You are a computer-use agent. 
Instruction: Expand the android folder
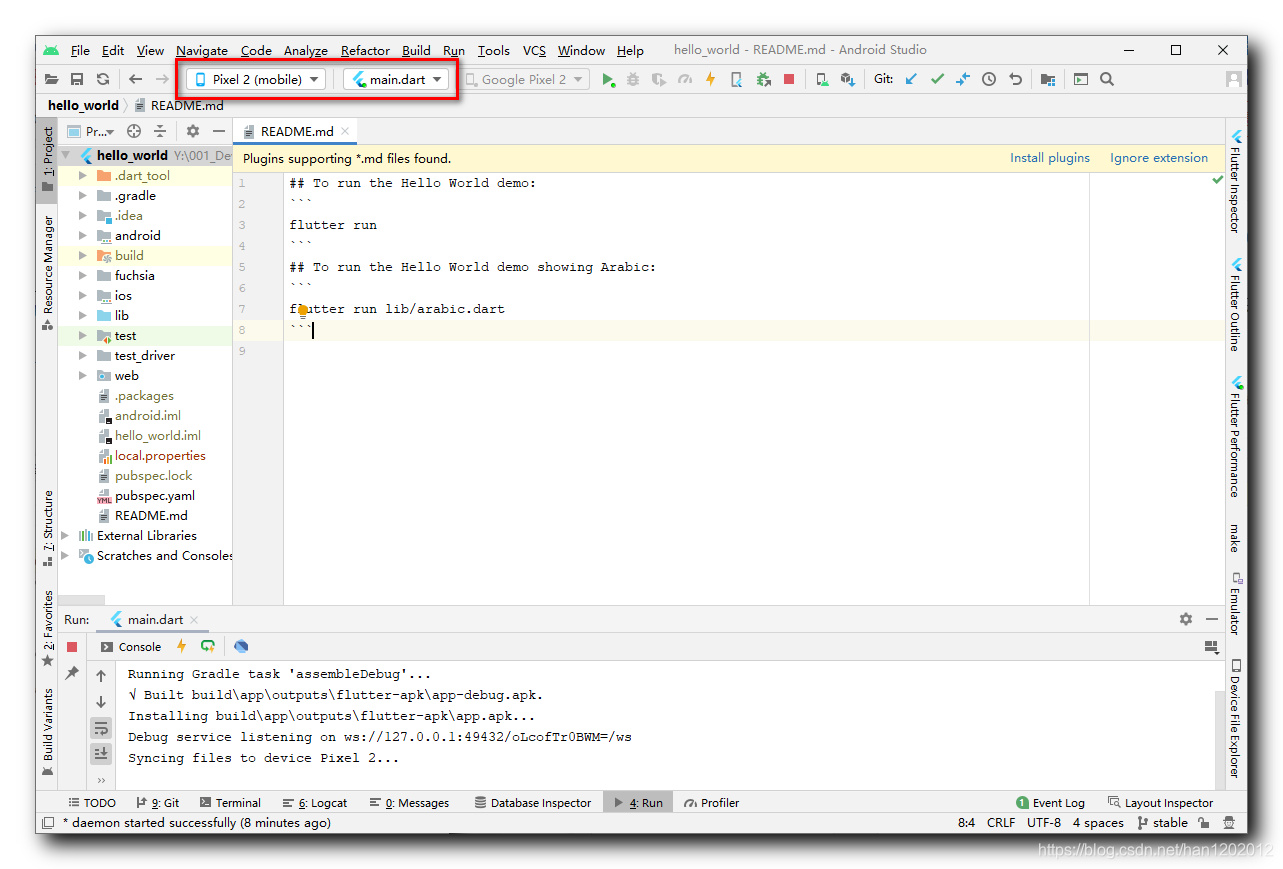click(82, 236)
